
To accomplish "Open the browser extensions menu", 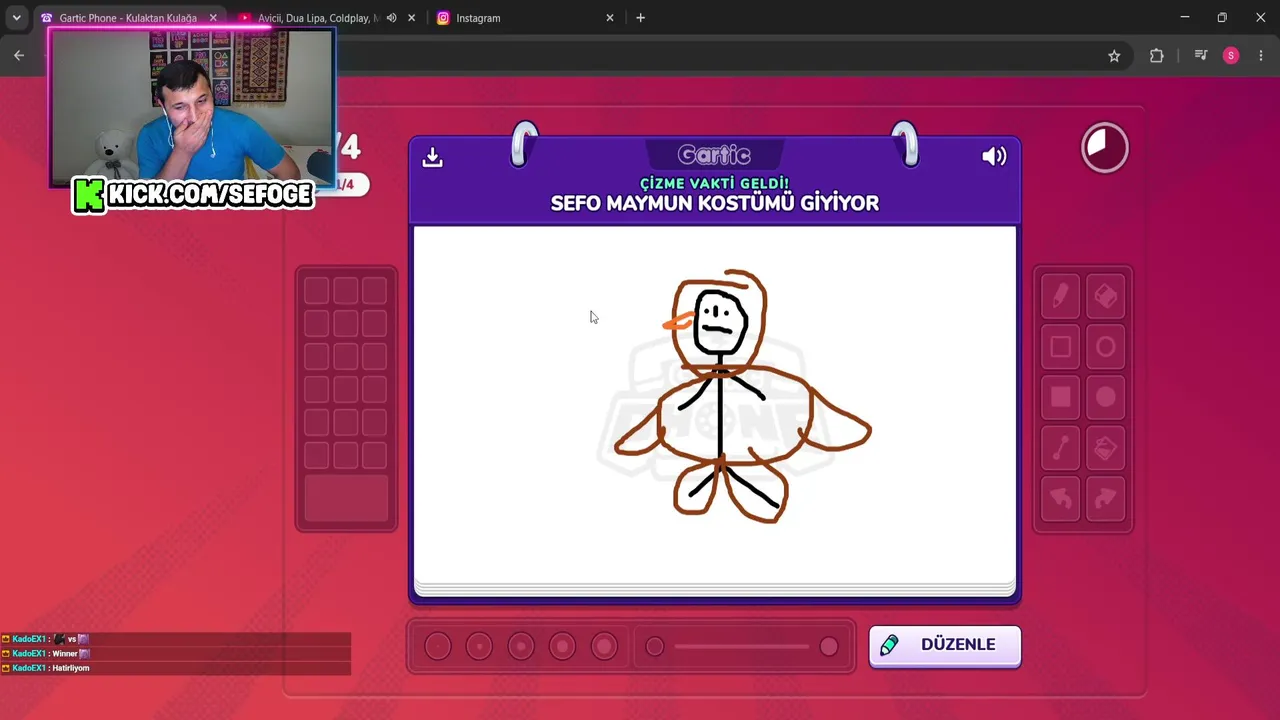I will tap(1157, 56).
